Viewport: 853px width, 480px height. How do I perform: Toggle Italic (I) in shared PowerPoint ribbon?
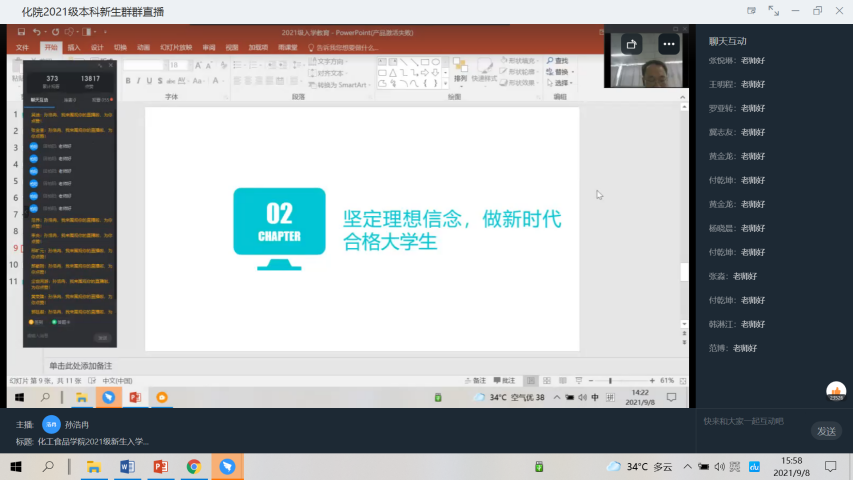tap(138, 81)
